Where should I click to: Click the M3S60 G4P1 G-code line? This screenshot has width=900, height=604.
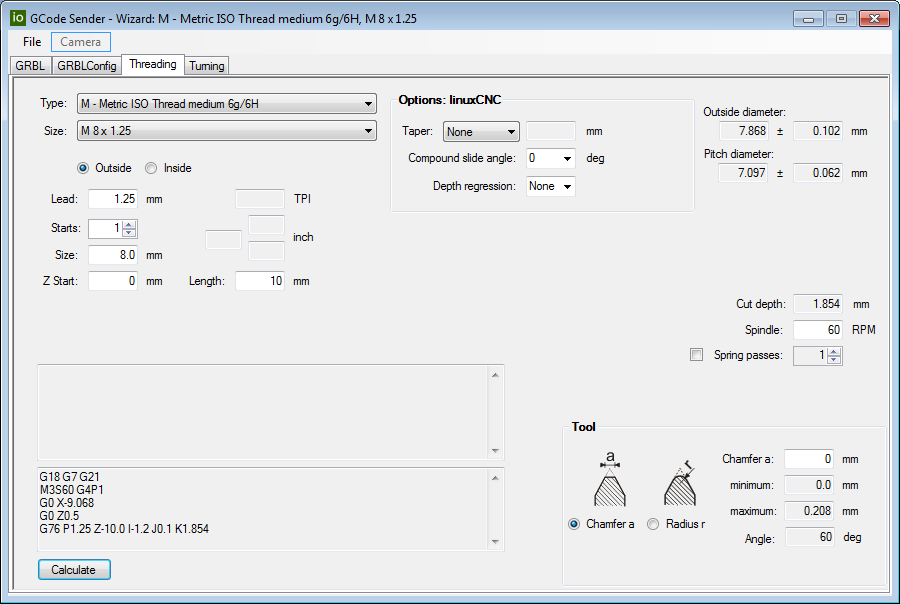(72, 490)
